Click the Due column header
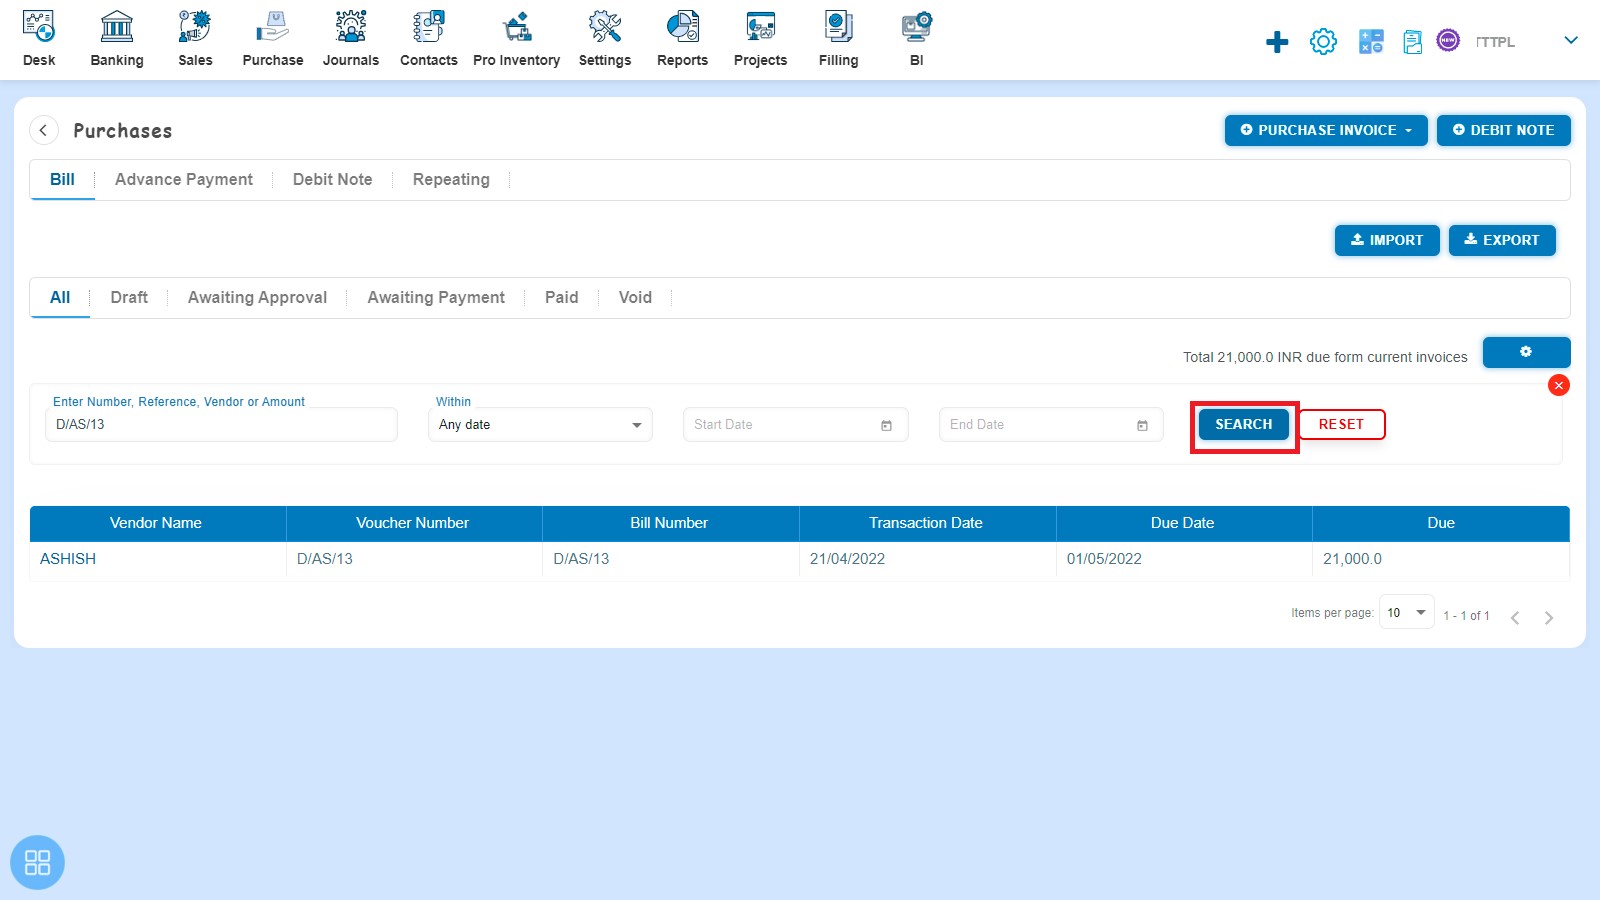The image size is (1600, 900). pos(1441,523)
